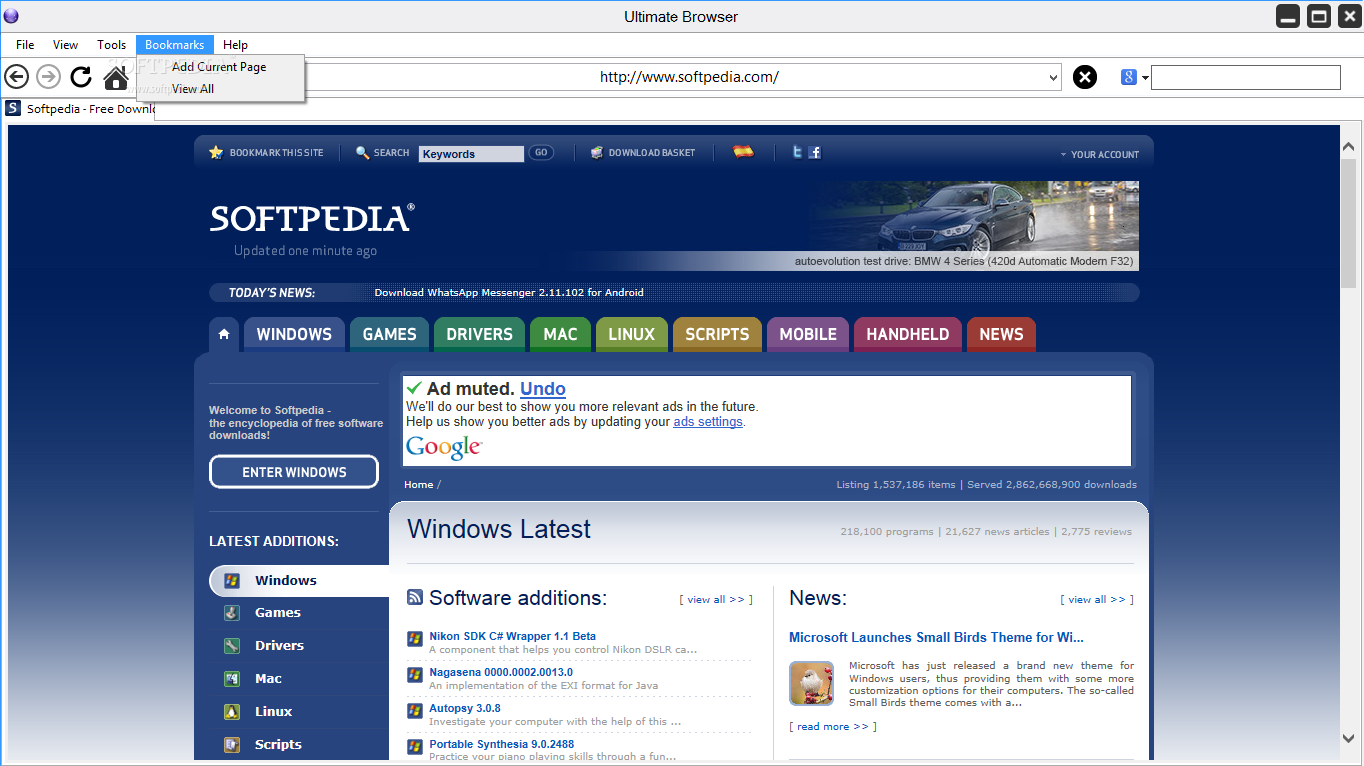The image size is (1364, 766).
Task: Open the GAMES category tab
Action: (x=389, y=334)
